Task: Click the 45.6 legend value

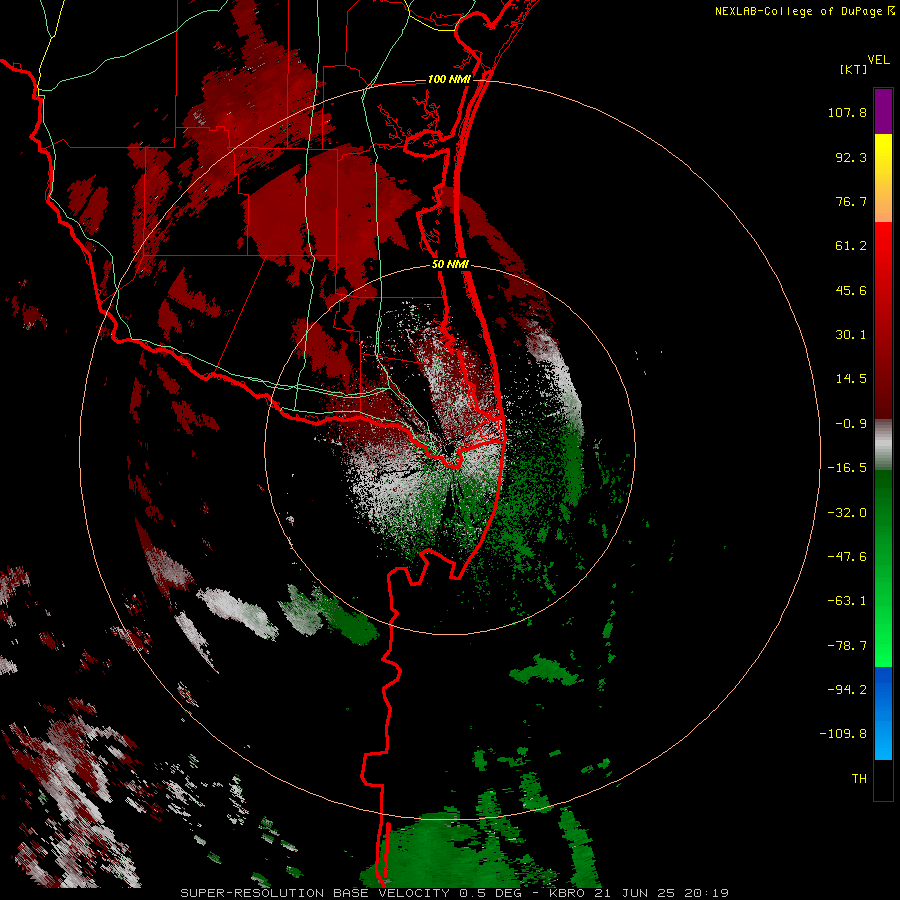Action: coord(851,290)
